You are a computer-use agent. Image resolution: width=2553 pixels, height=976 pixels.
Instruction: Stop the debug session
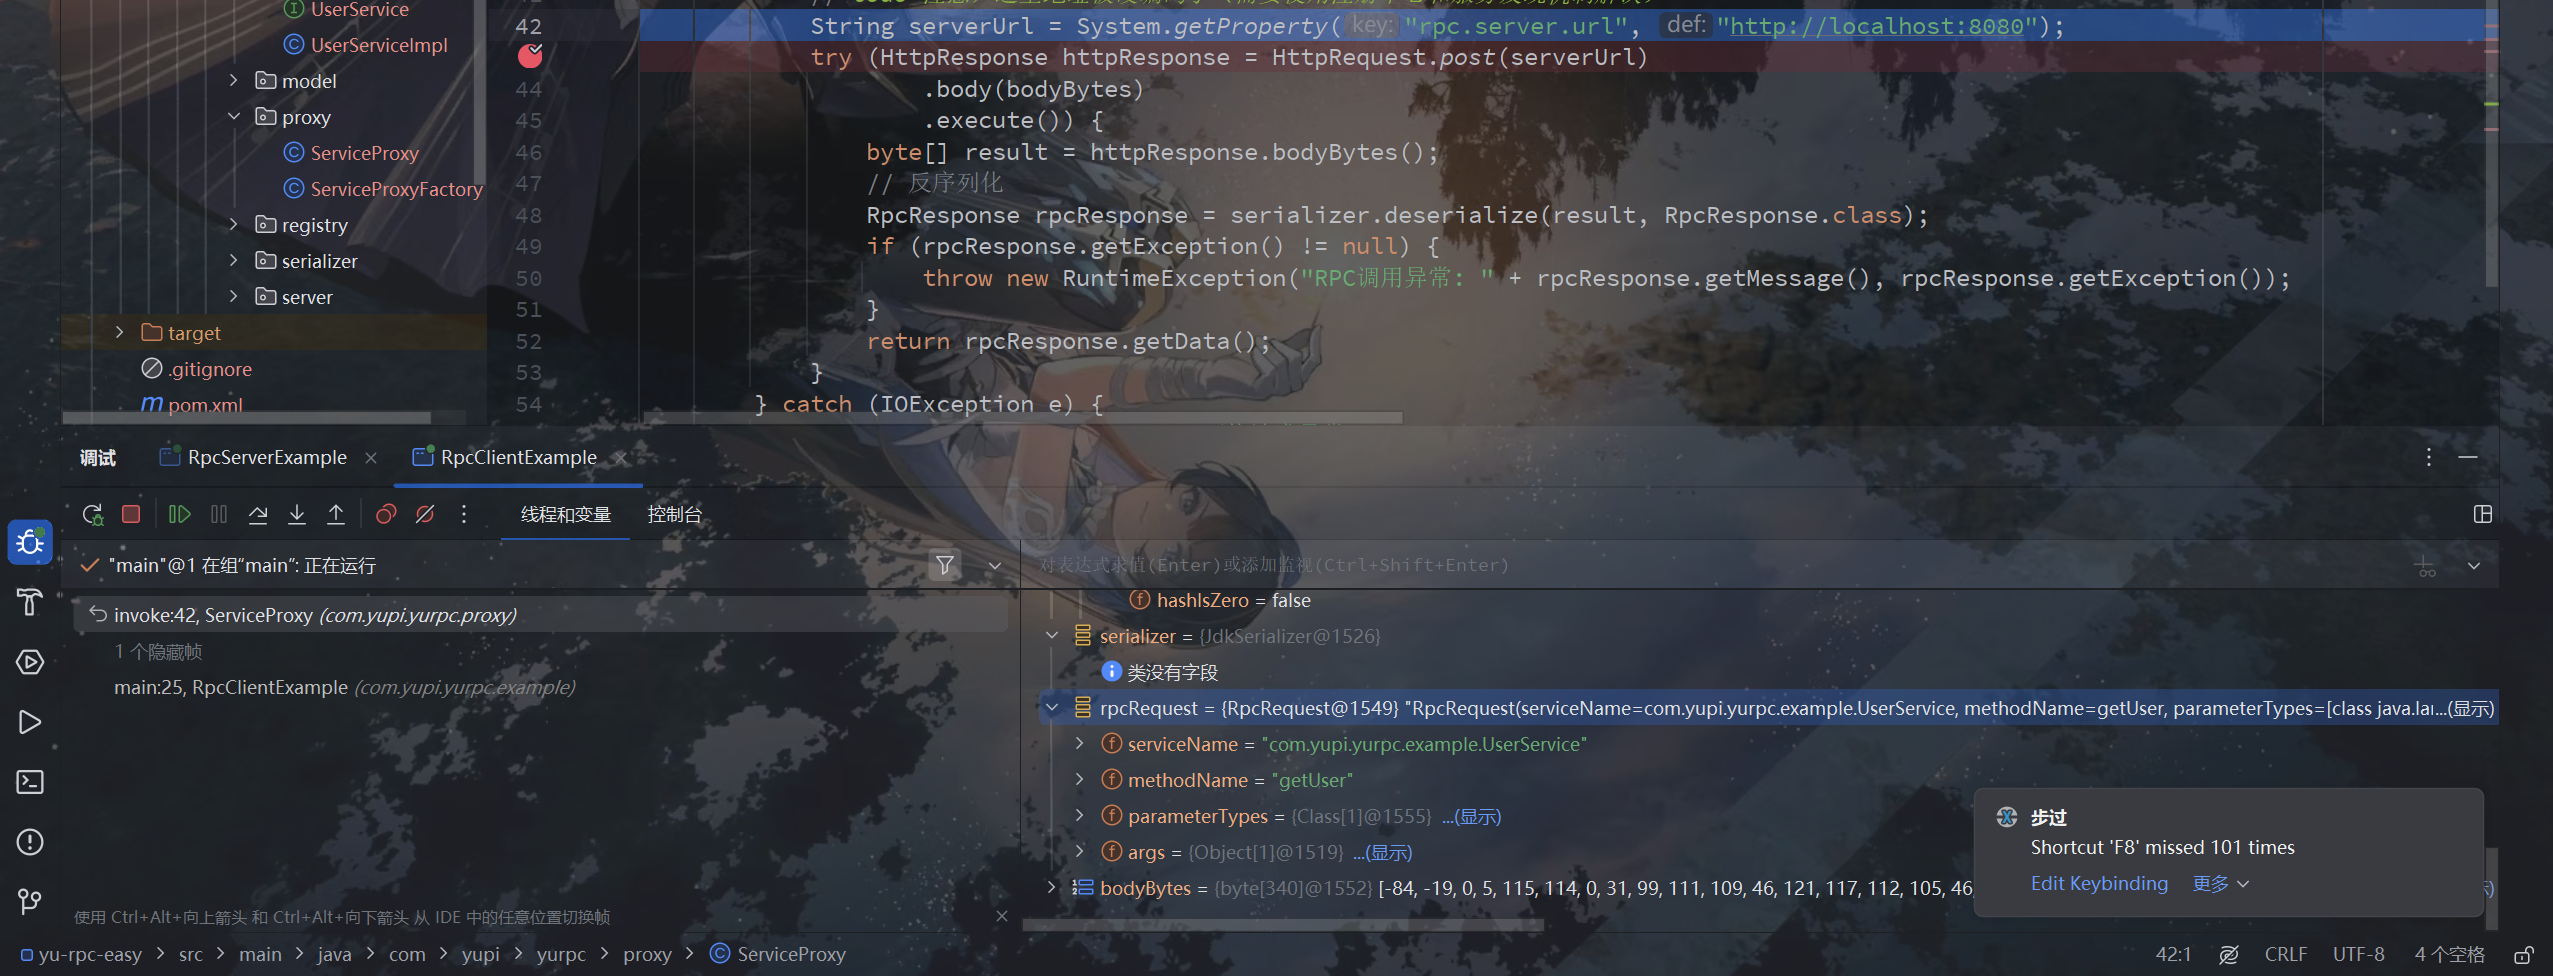coord(131,514)
